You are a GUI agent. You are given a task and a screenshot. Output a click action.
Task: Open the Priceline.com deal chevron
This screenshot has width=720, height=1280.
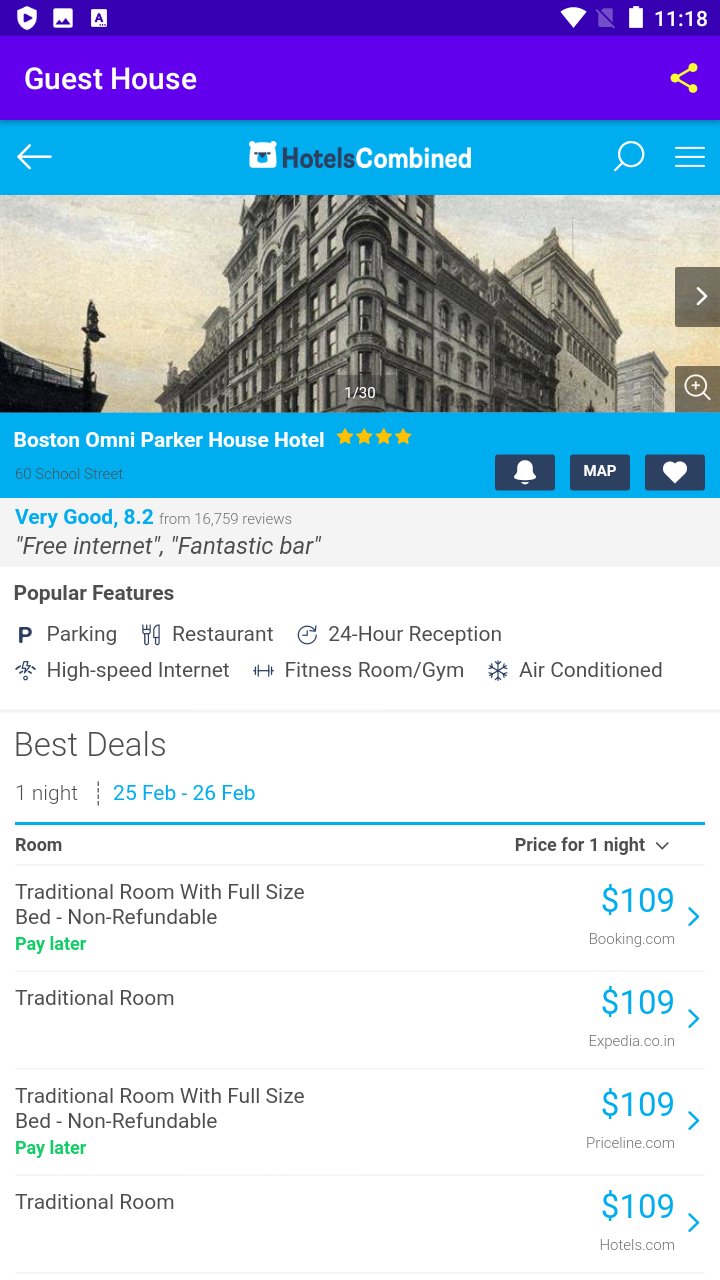click(694, 1121)
